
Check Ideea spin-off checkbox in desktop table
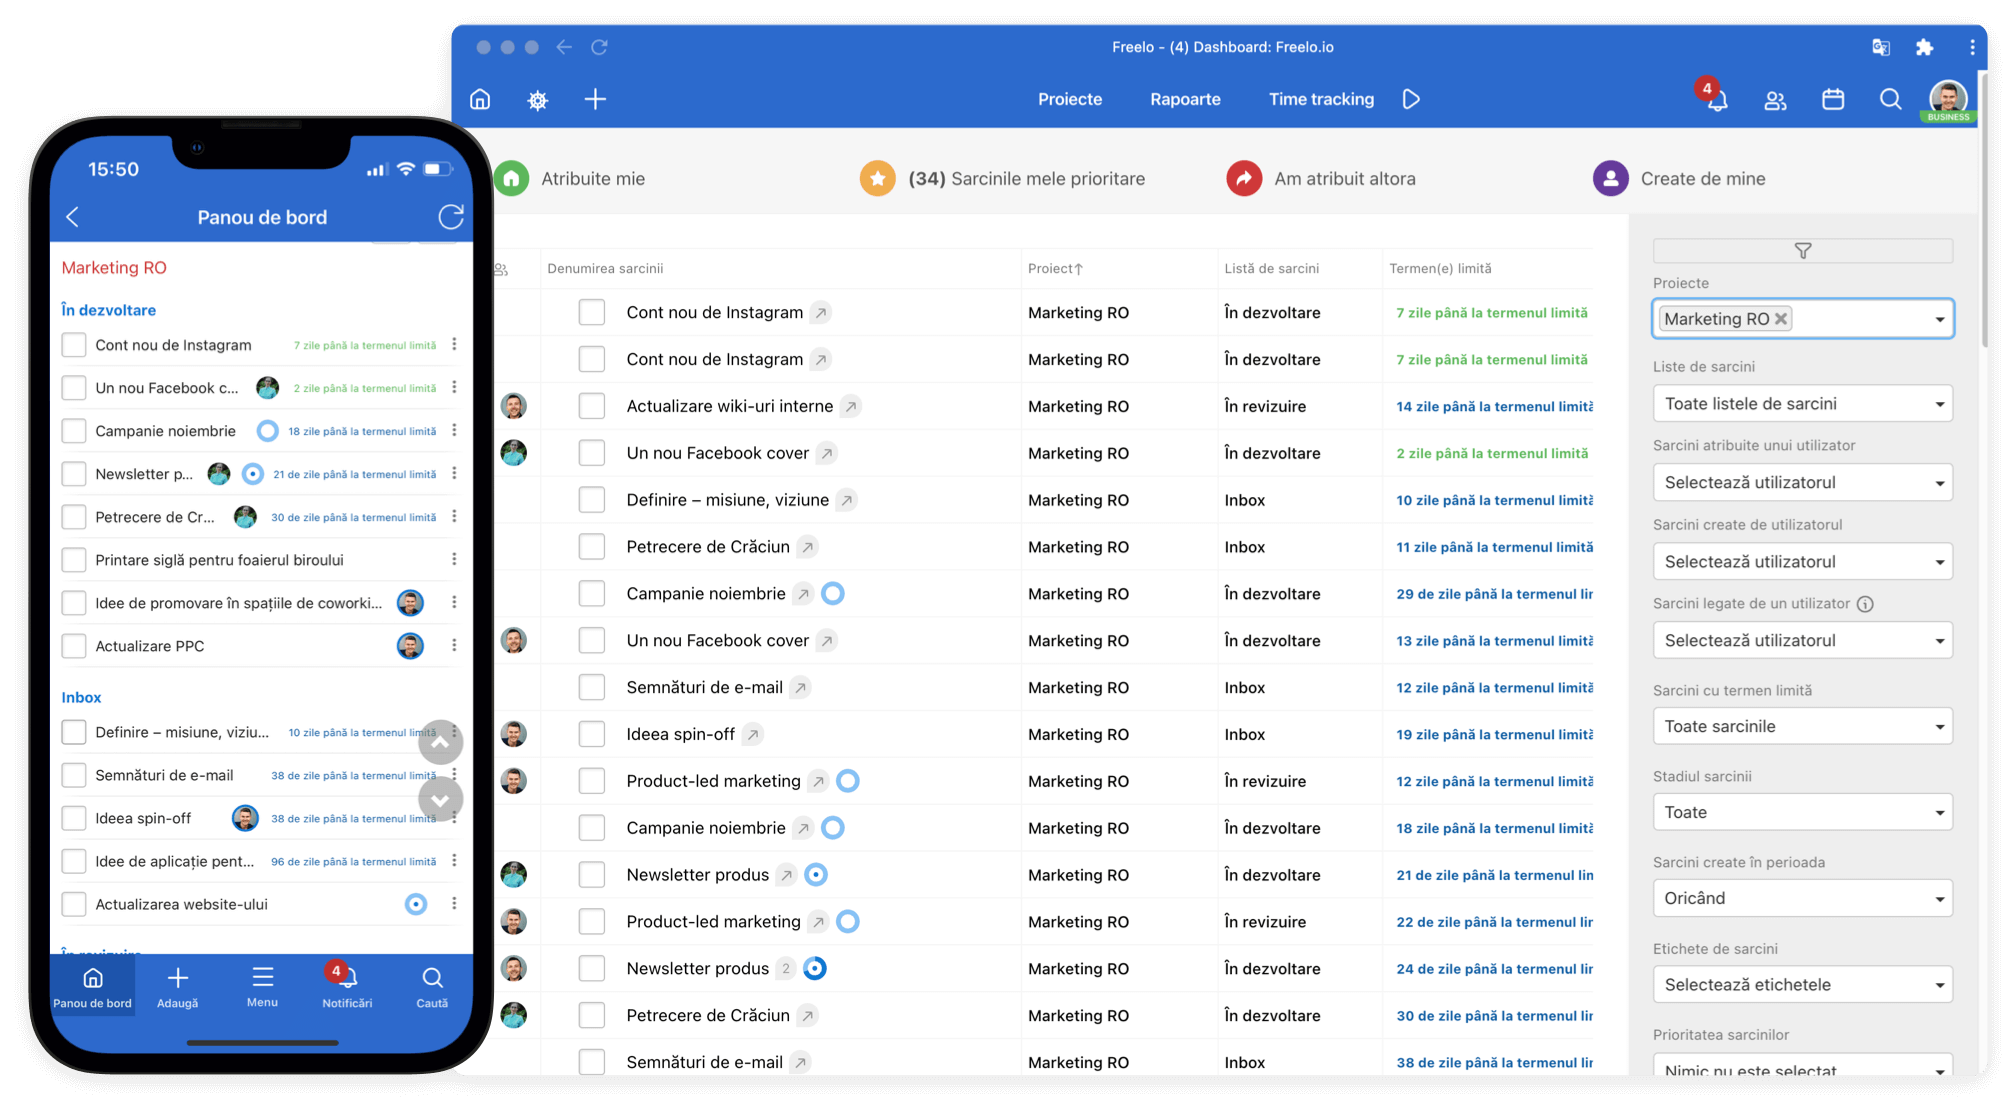click(x=592, y=734)
